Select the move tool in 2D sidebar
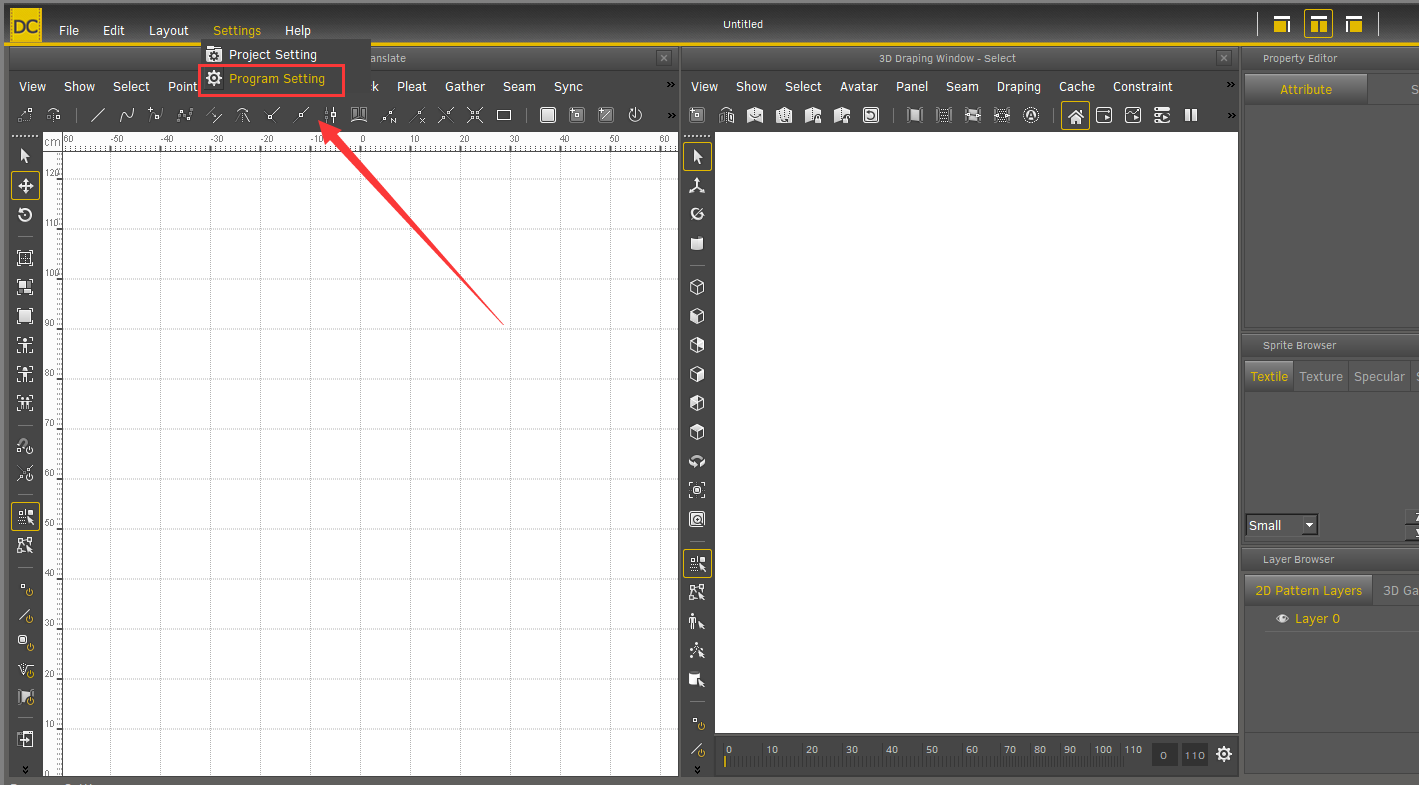Image resolution: width=1419 pixels, height=785 pixels. tap(25, 186)
